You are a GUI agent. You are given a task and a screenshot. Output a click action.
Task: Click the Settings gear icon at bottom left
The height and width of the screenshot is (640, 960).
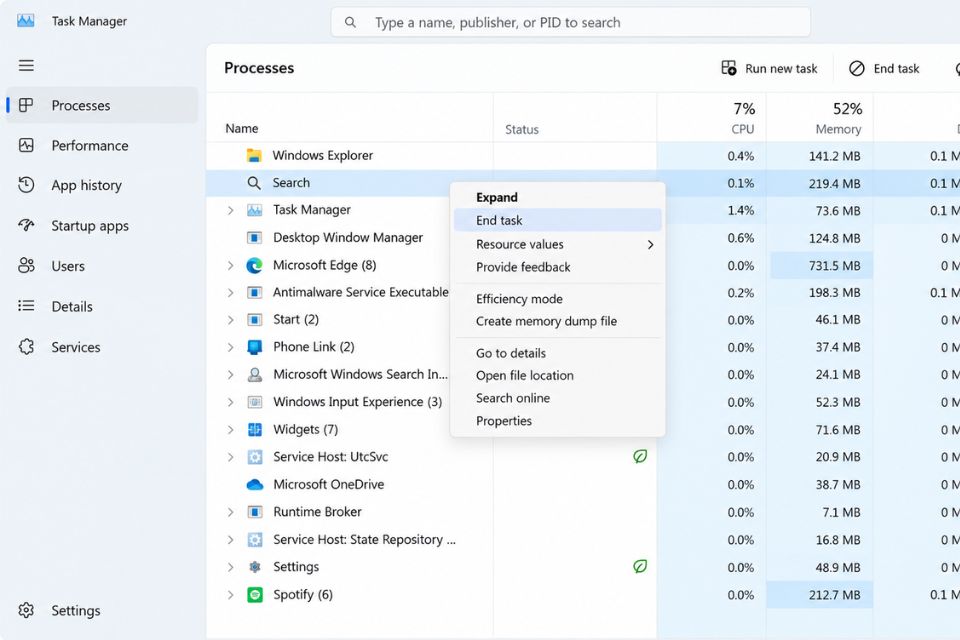tap(26, 610)
